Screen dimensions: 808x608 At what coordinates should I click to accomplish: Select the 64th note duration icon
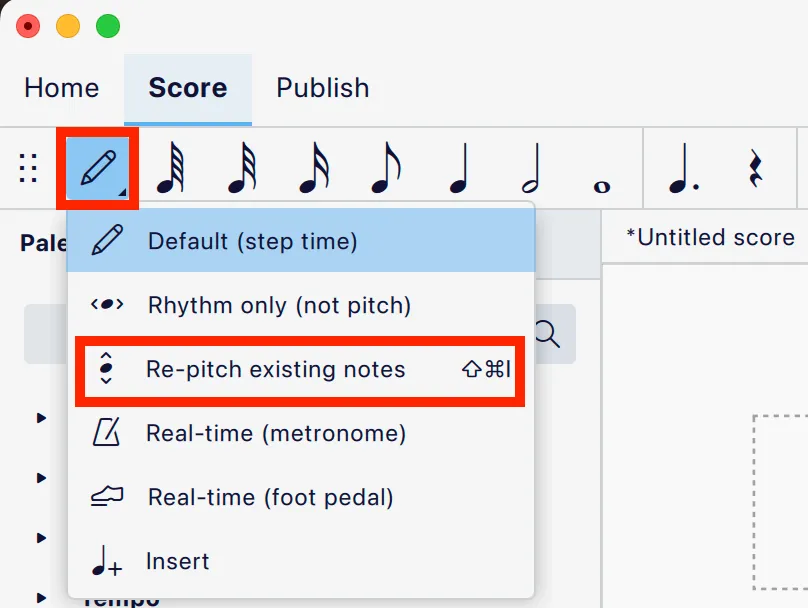click(168, 168)
